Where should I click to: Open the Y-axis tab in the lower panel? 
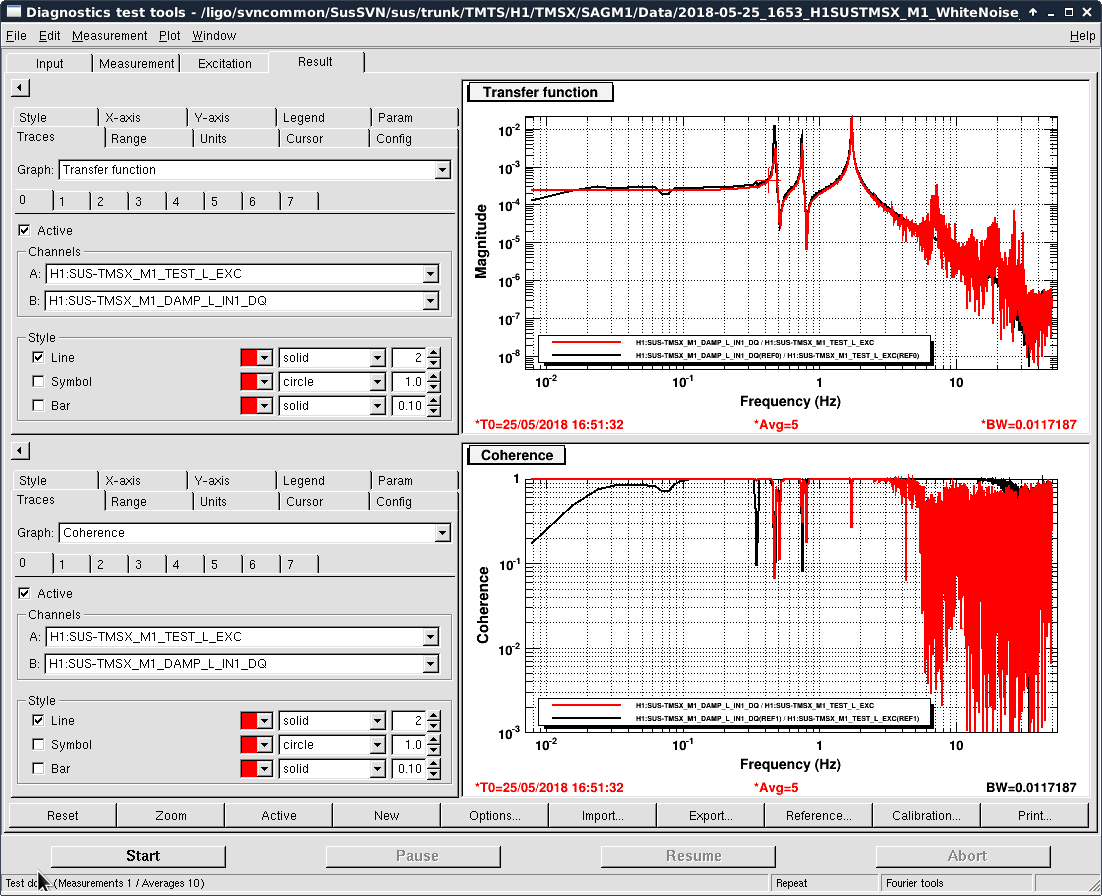click(212, 481)
